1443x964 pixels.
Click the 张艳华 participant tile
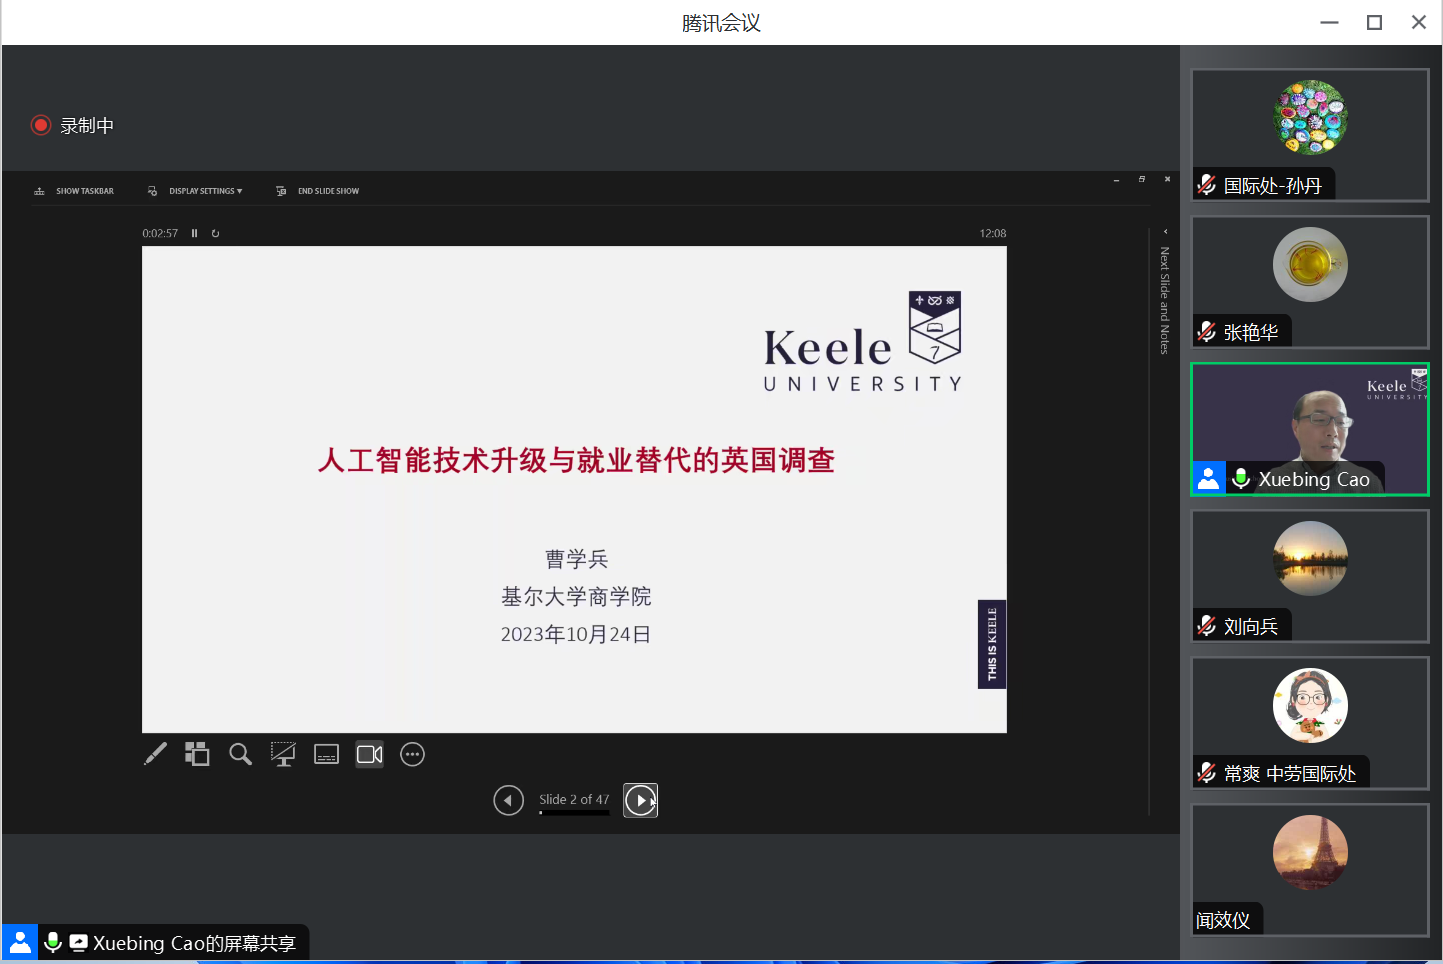1310,282
